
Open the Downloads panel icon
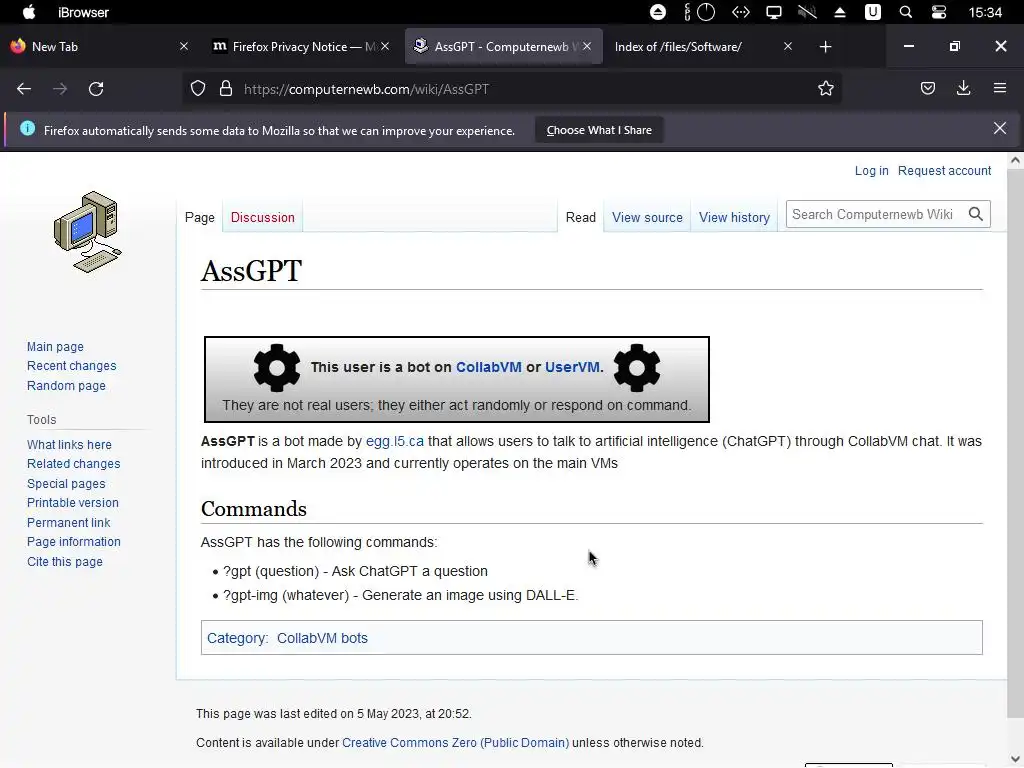[x=963, y=88]
